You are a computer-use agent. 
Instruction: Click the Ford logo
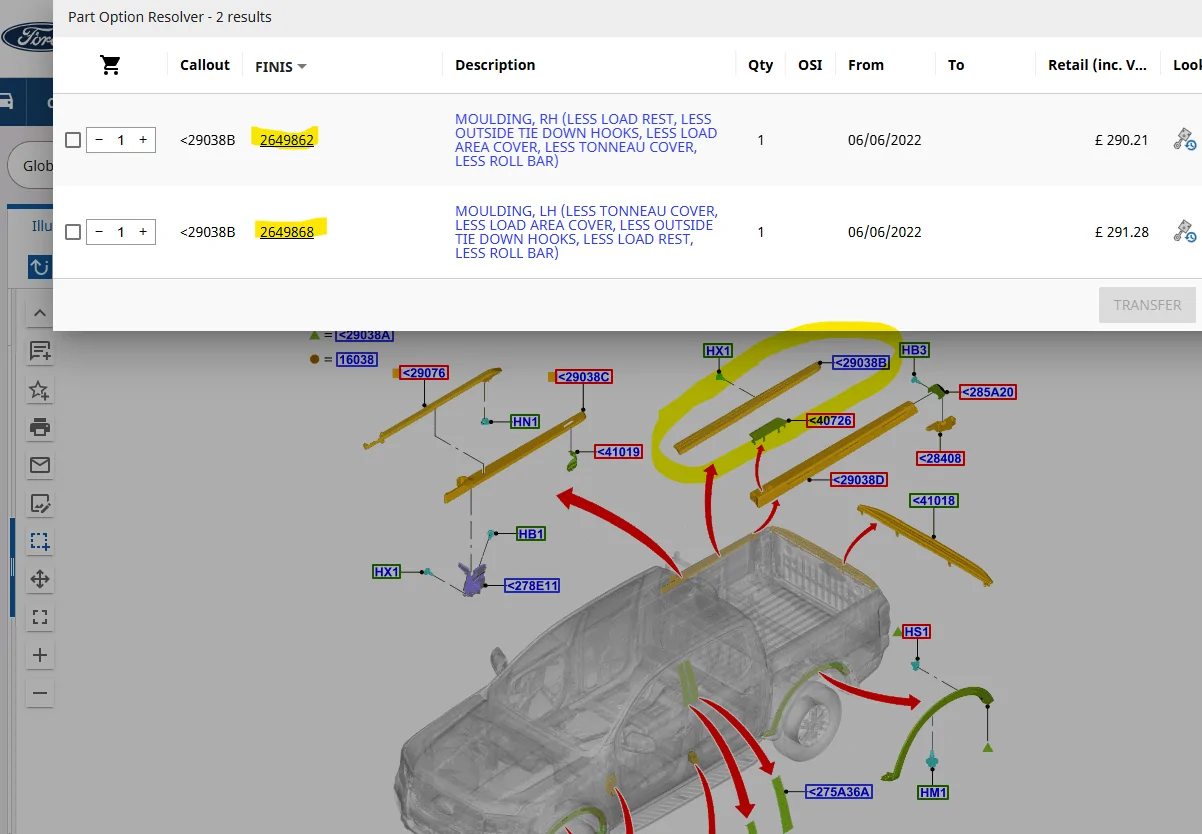(x=26, y=38)
